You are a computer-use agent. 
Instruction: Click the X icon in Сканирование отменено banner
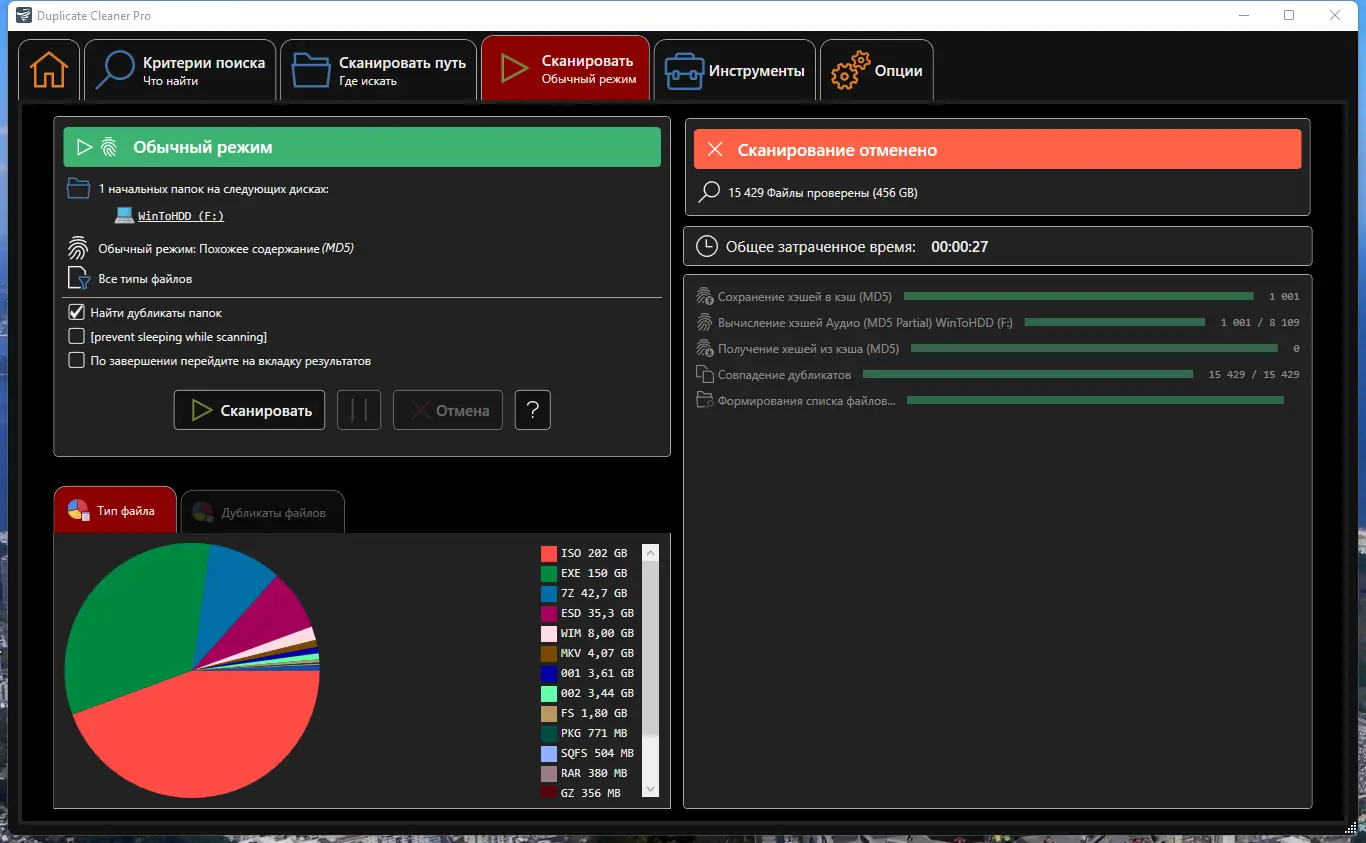point(715,150)
